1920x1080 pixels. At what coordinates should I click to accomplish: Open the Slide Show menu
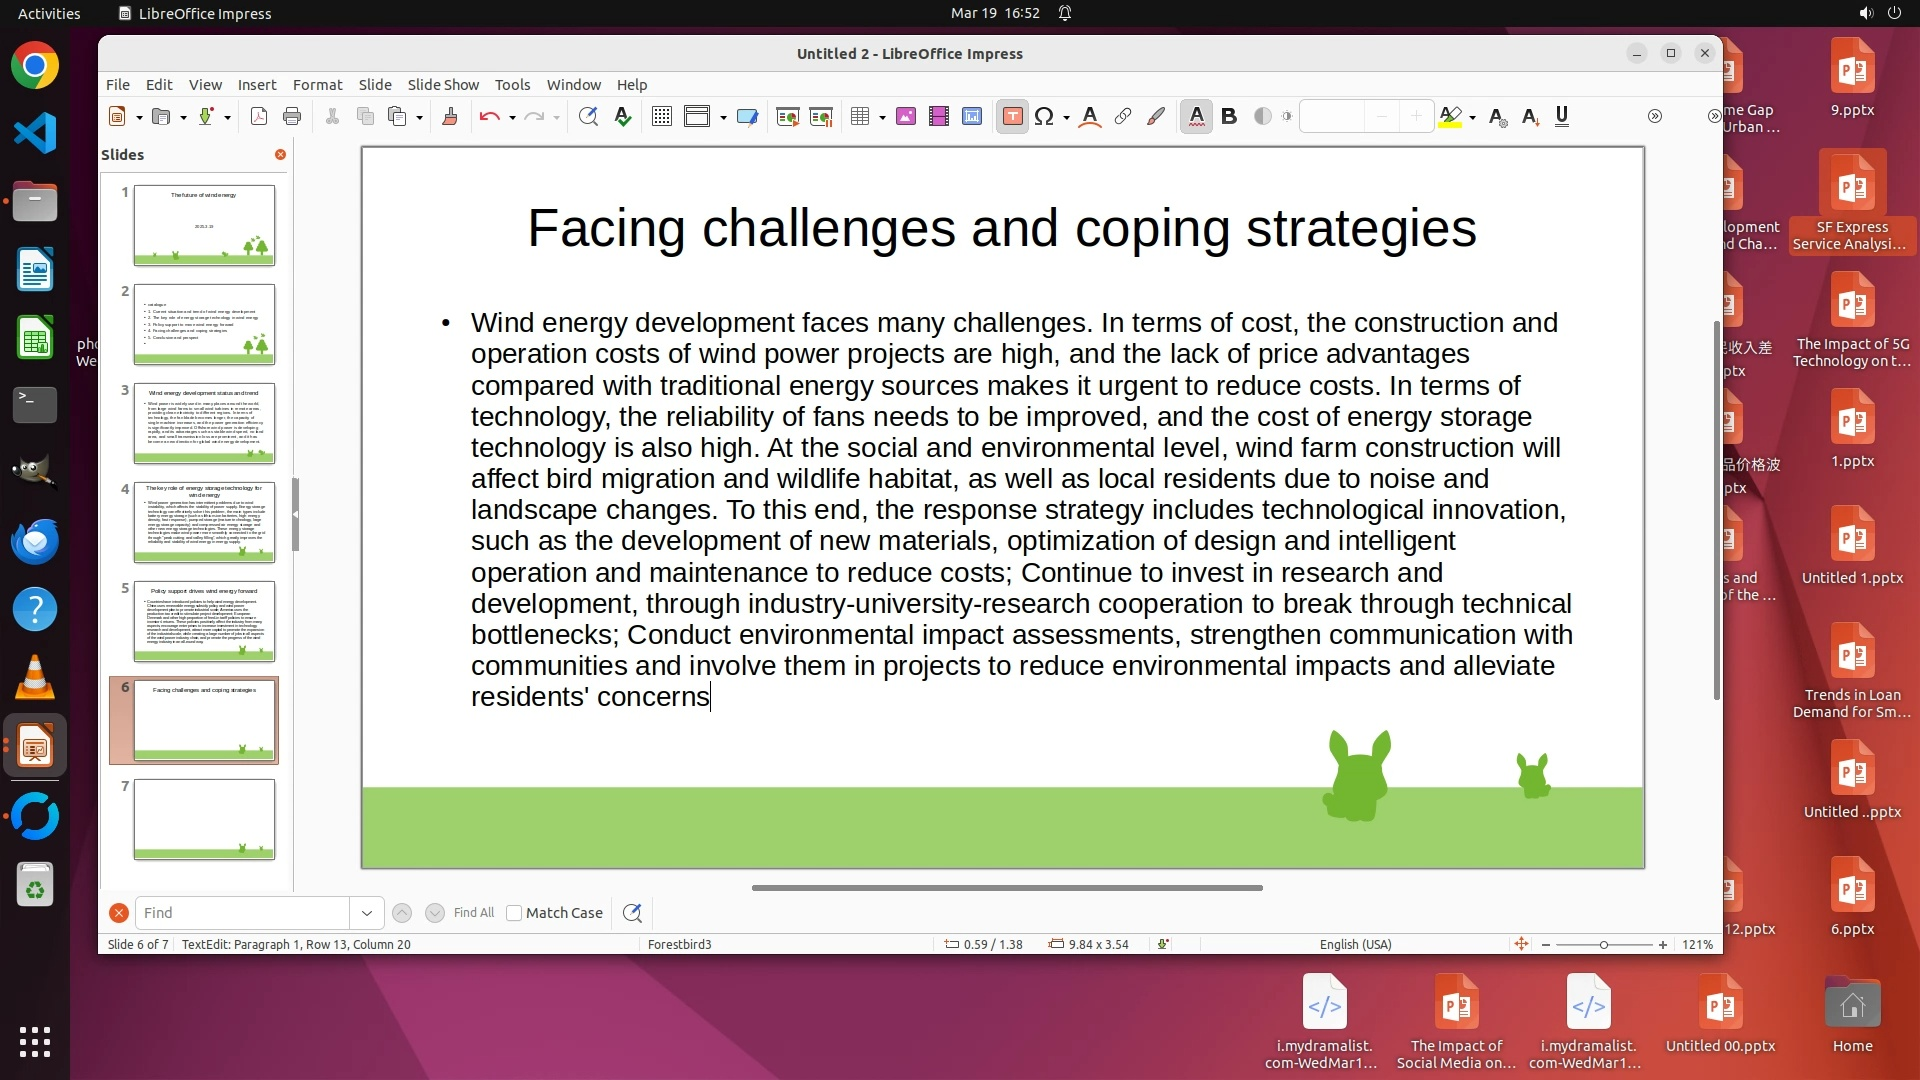442,85
